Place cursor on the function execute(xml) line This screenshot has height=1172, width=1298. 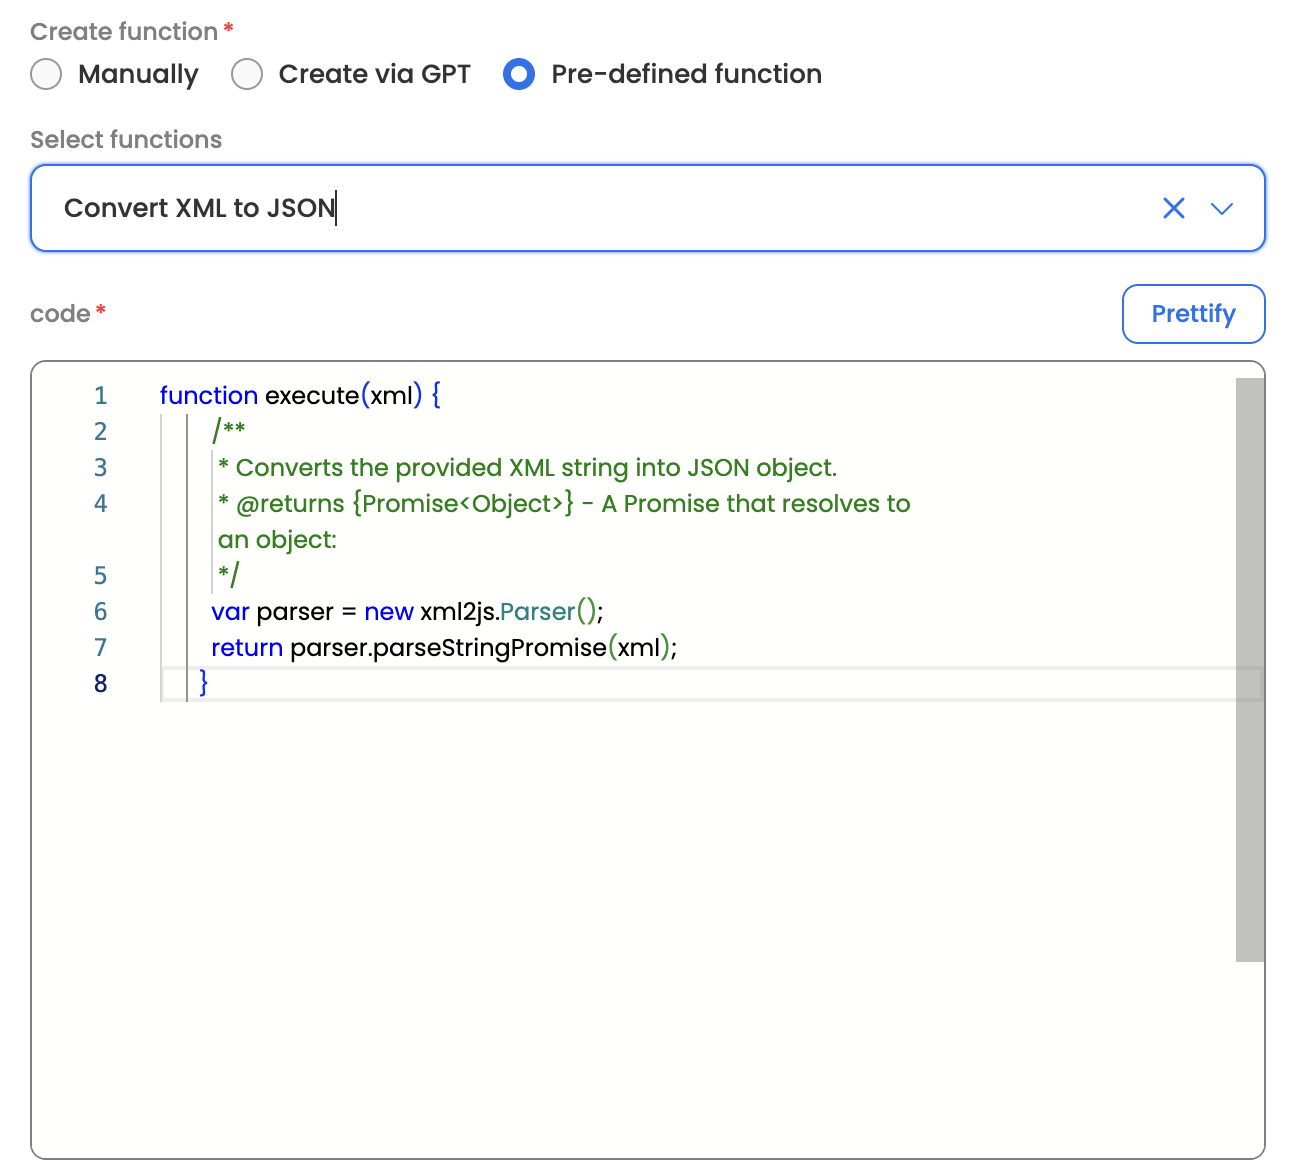(x=300, y=396)
